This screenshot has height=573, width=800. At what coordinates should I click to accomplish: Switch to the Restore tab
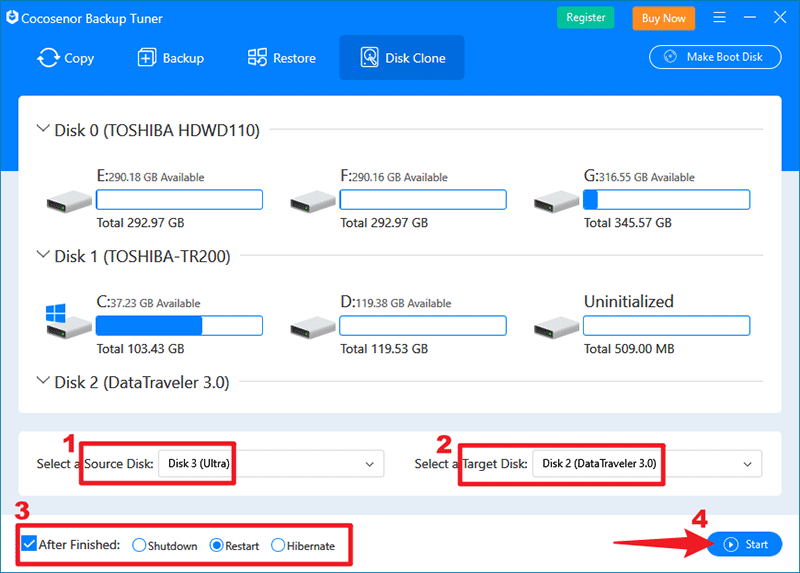[x=282, y=58]
